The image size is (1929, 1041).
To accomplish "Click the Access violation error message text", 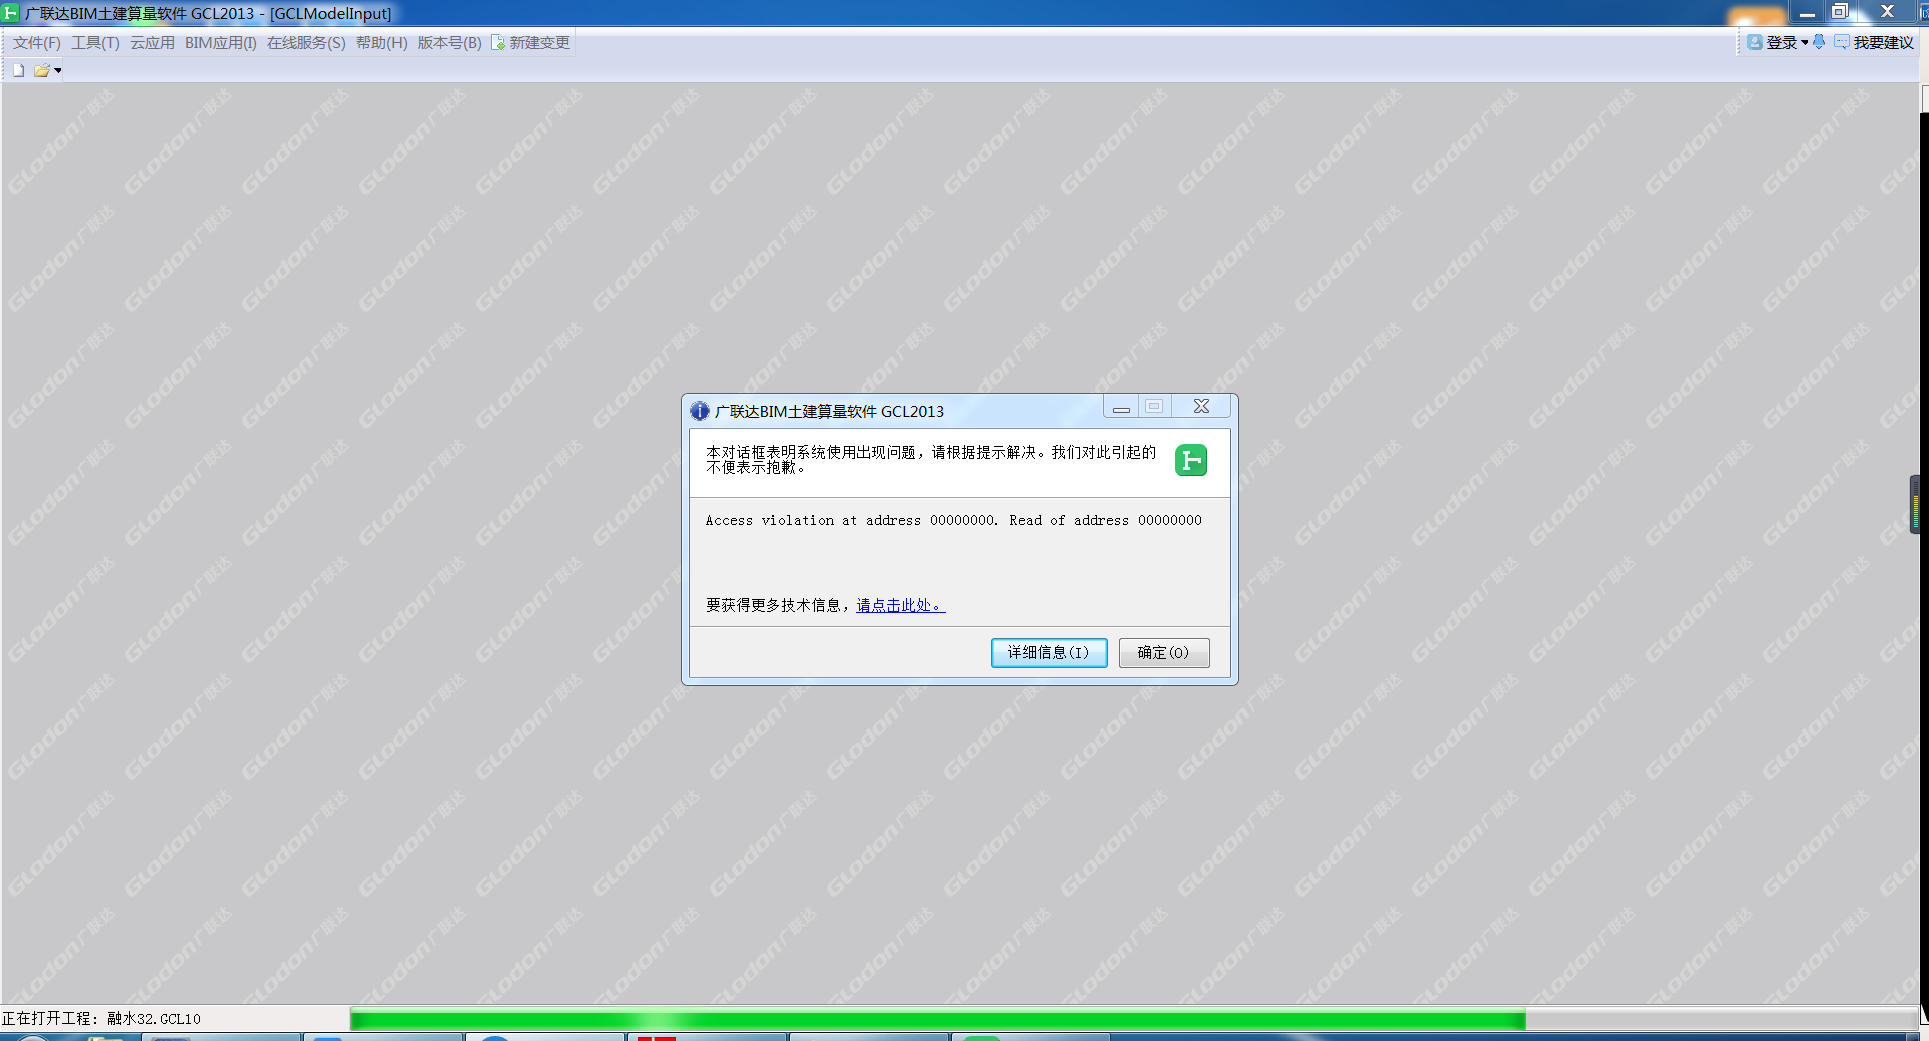I will tap(953, 521).
